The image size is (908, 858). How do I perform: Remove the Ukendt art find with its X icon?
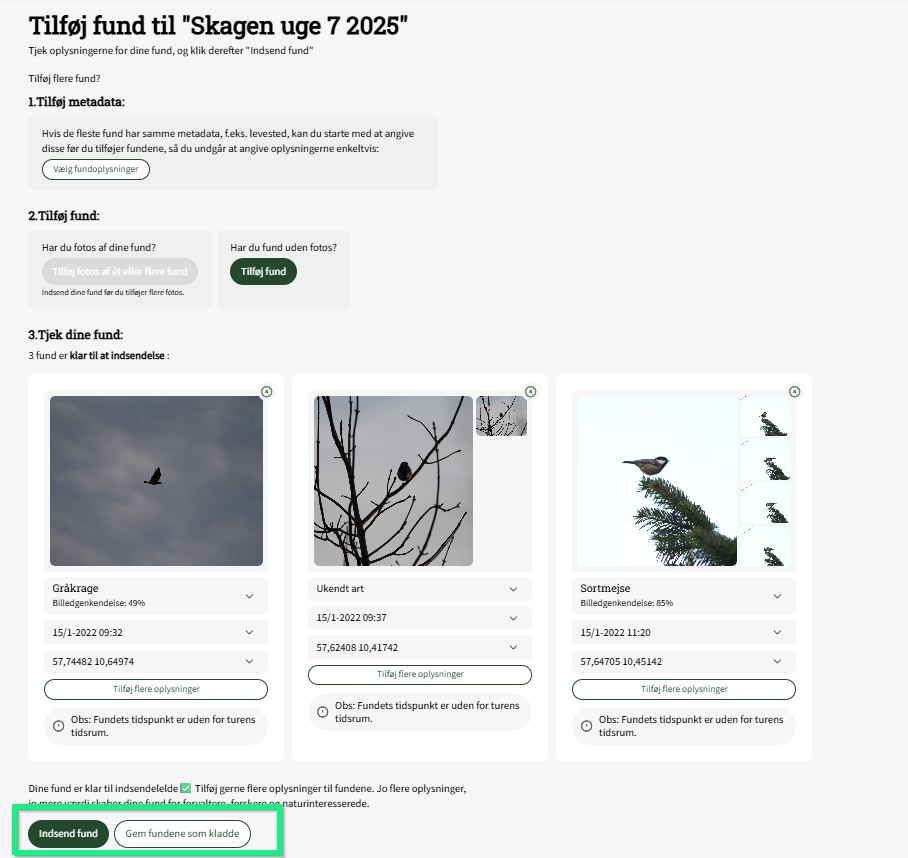(x=530, y=392)
